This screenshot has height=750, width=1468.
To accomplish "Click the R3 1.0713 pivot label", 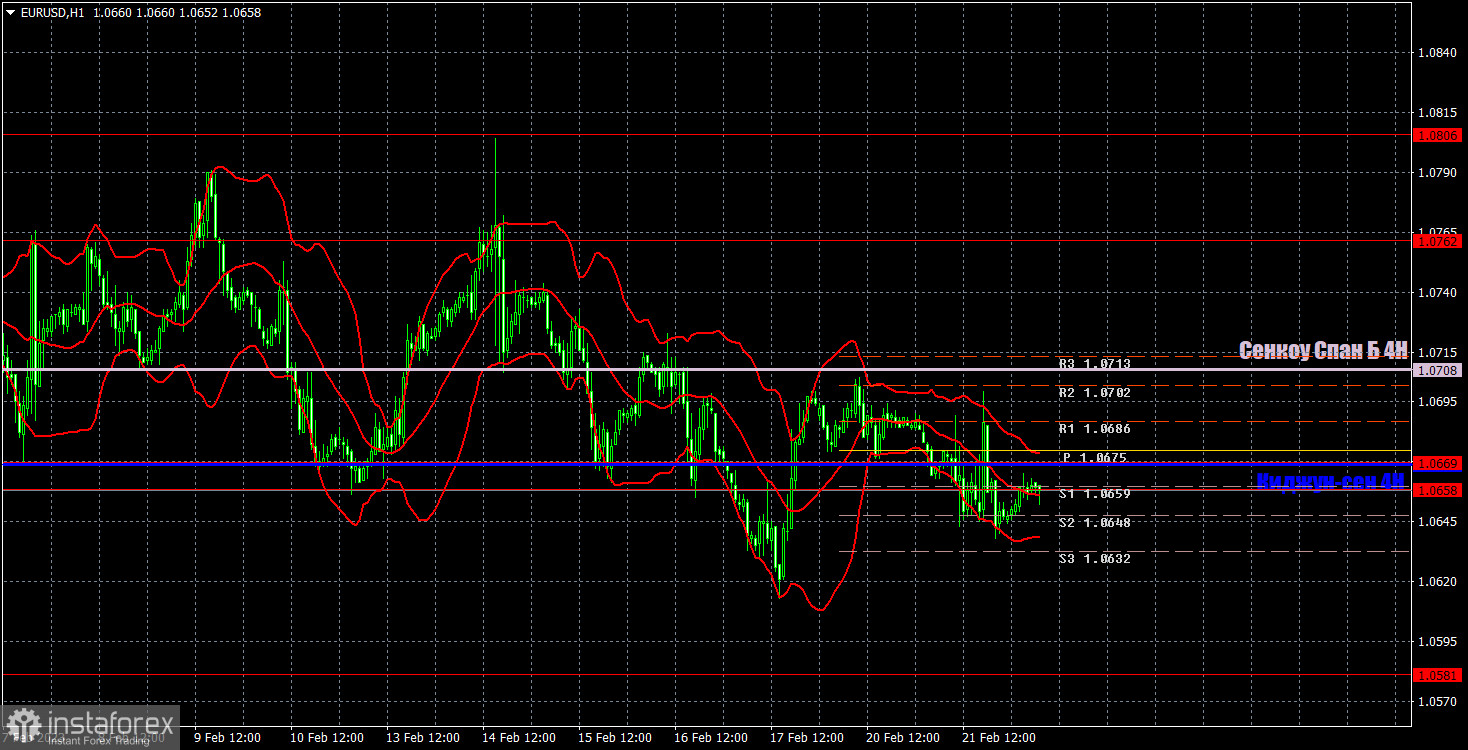I will [1095, 364].
